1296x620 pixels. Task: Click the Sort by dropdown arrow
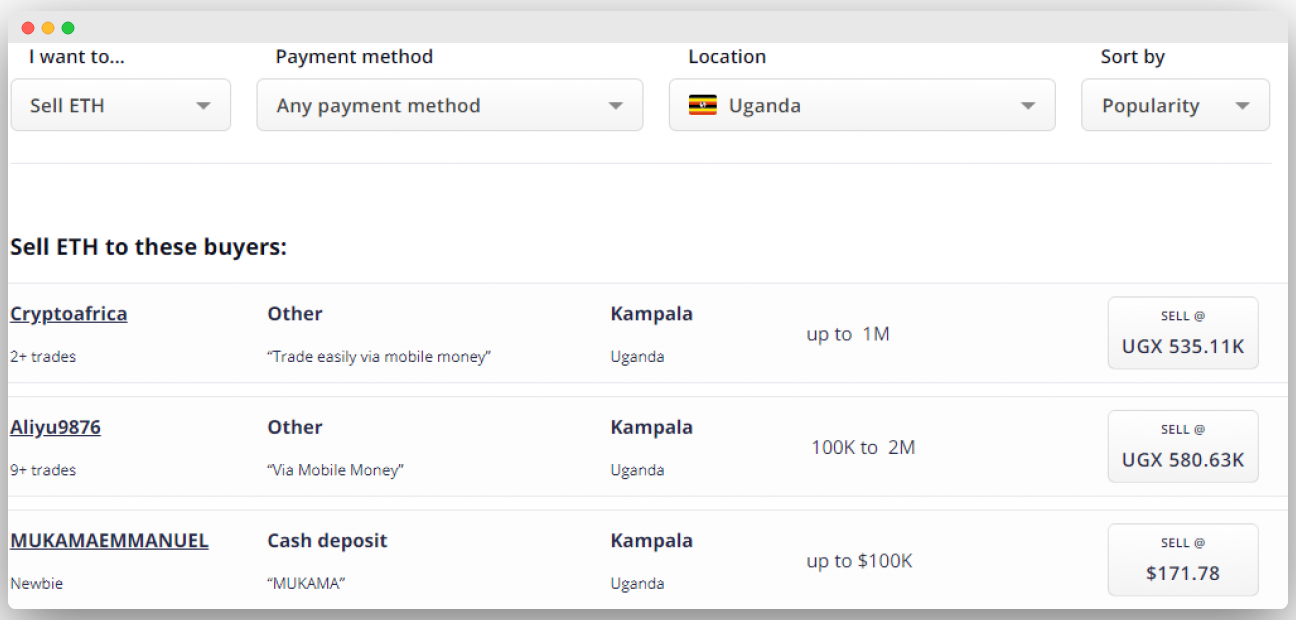[x=1243, y=106]
